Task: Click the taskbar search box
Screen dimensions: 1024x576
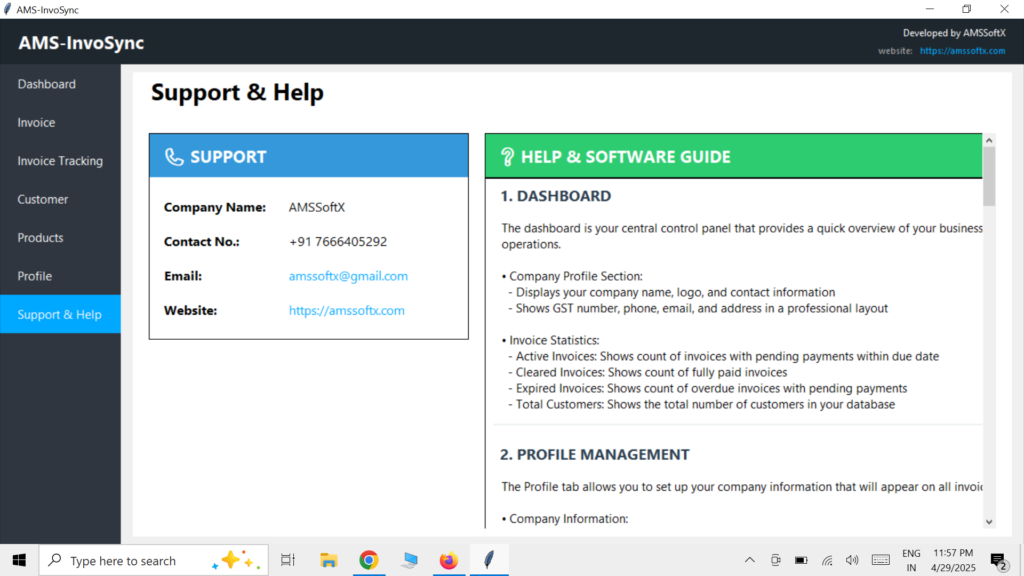Action: pyautogui.click(x=153, y=560)
